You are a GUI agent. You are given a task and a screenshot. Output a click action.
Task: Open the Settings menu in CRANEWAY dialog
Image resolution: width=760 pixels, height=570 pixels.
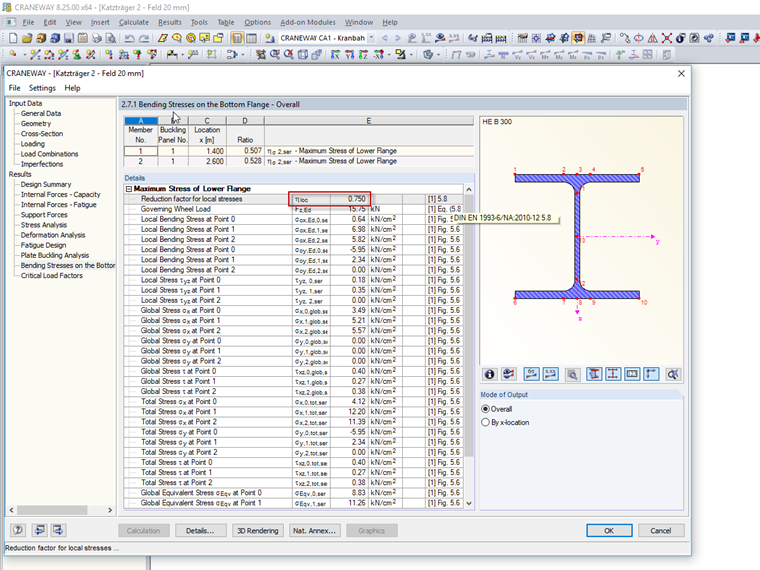pos(42,88)
